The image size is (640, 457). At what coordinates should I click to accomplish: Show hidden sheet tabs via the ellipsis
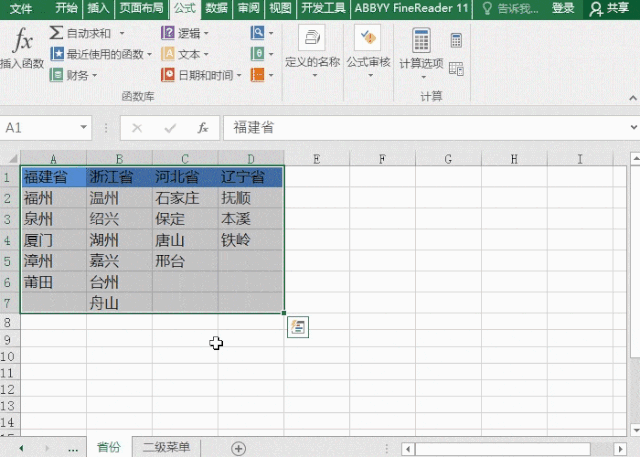(73, 448)
